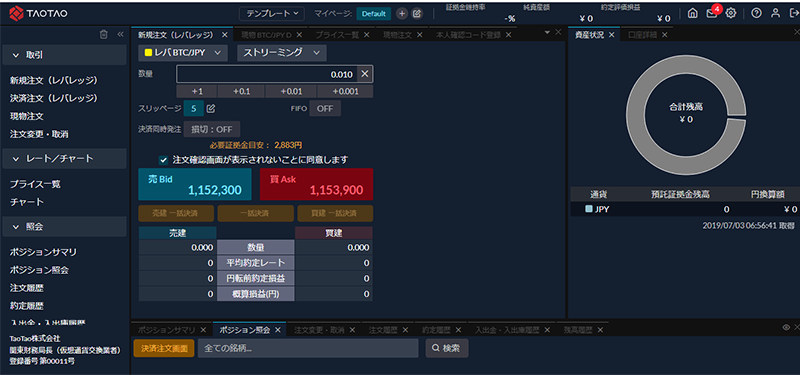
Task: Switch to the プライス一覧 tab
Action: point(337,35)
